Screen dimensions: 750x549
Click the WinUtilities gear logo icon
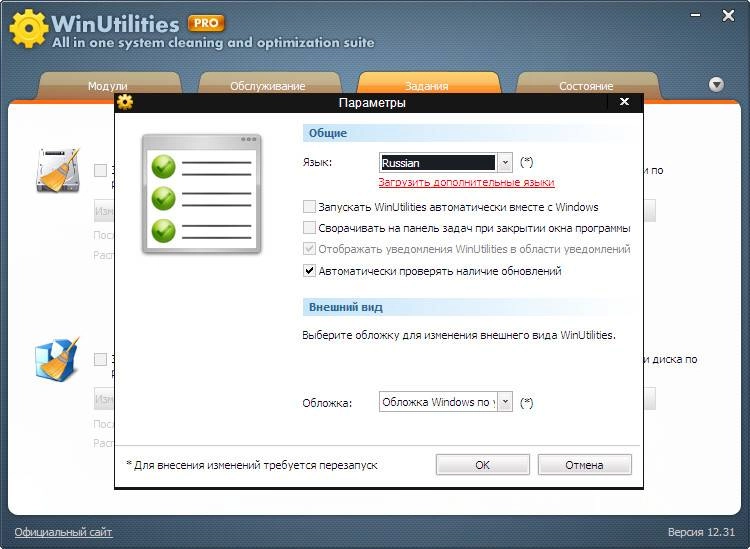coord(28,29)
